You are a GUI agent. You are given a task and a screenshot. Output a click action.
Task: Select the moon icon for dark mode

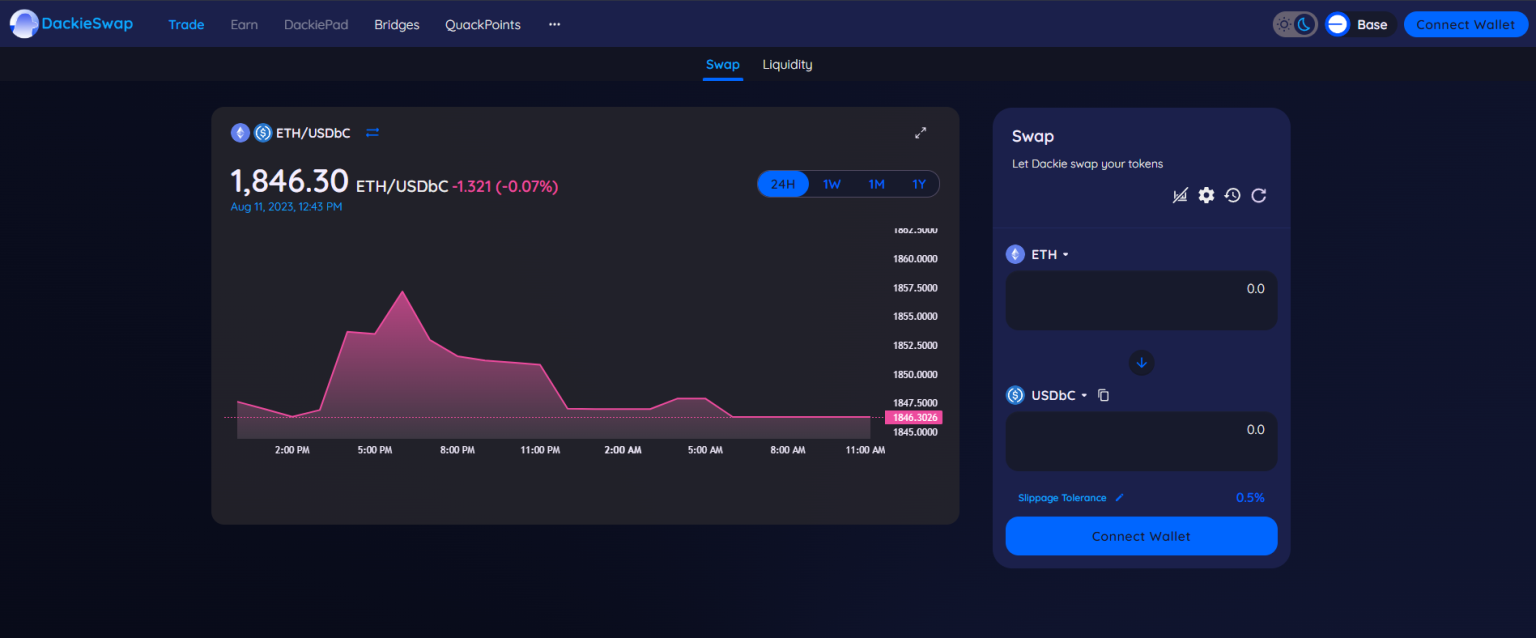coord(1304,24)
